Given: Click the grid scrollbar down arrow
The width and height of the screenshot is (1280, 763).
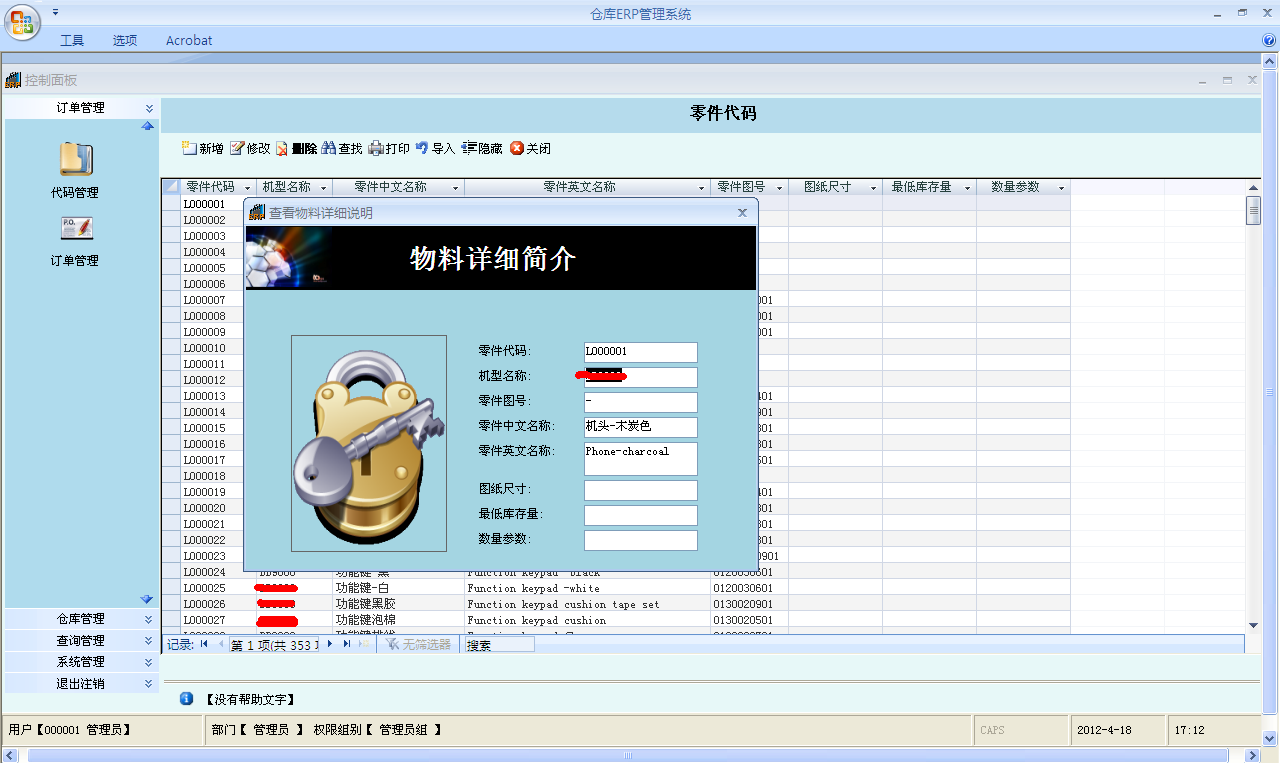Looking at the screenshot, I should coord(1253,625).
